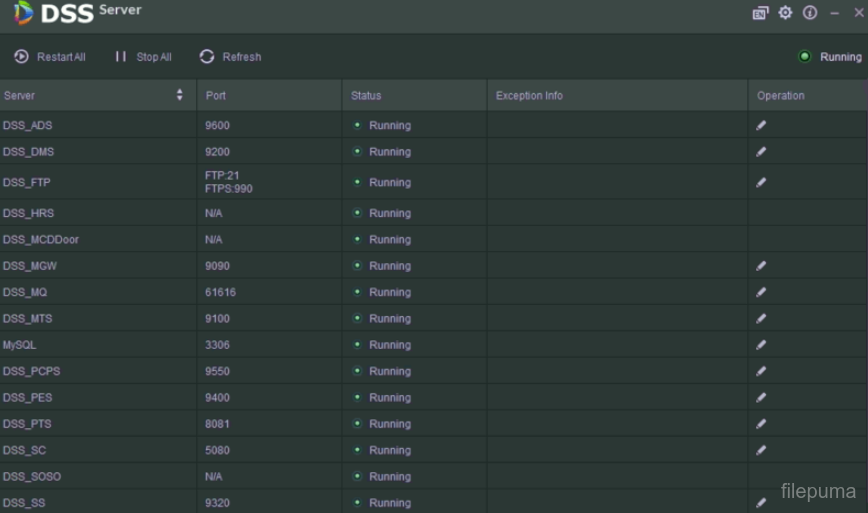This screenshot has height=513, width=868.
Task: Click the edit icon for DSS_PTS
Action: [x=761, y=424]
